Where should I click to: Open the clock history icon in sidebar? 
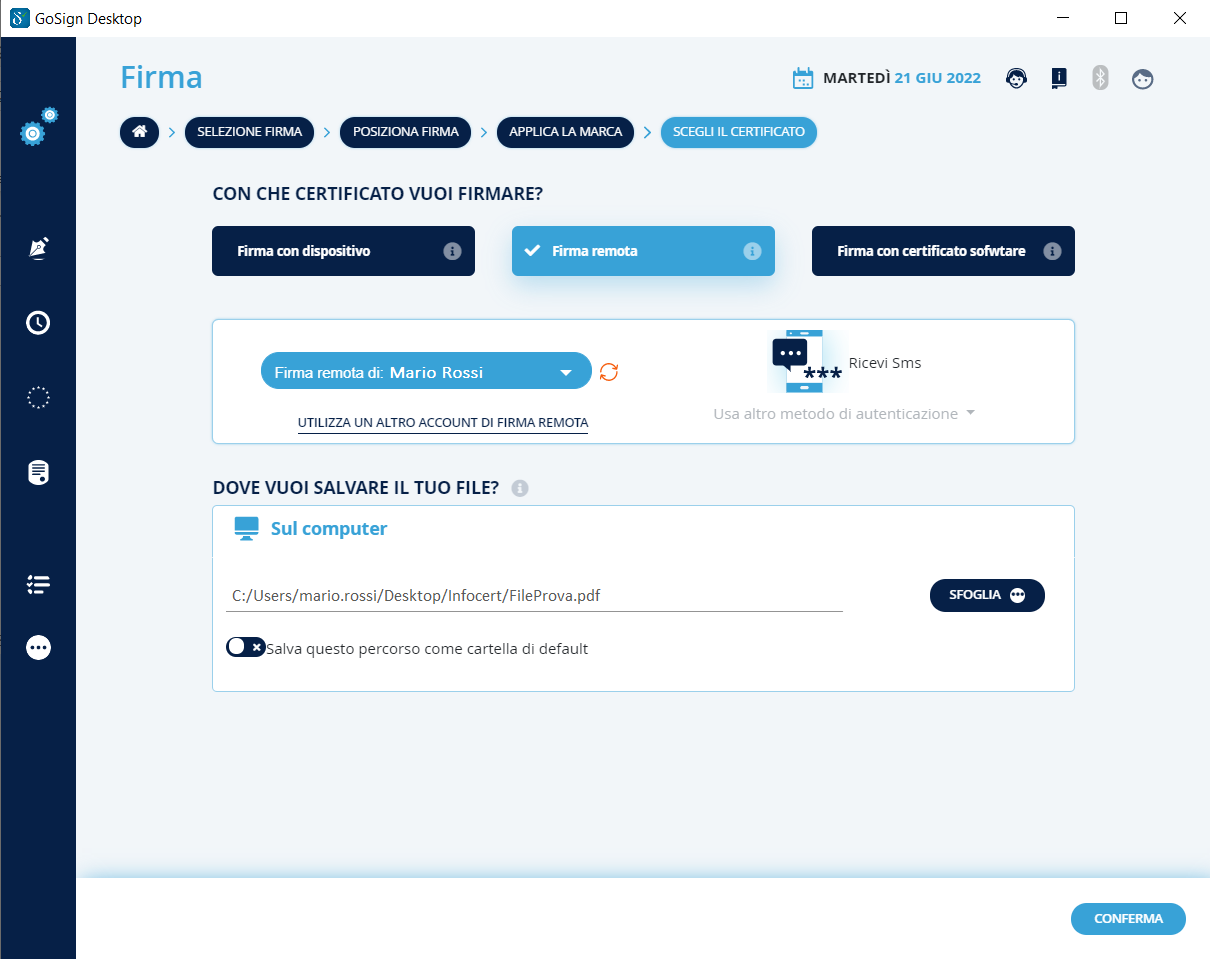click(38, 322)
